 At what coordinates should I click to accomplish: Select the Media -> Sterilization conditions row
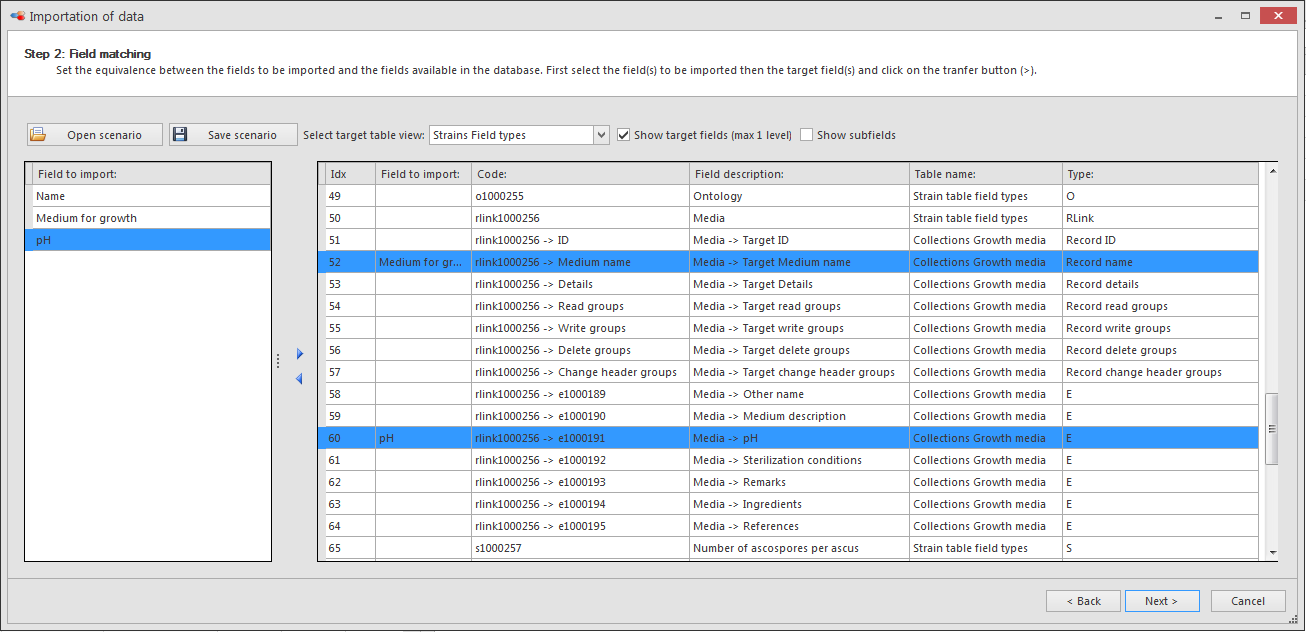tap(788, 460)
